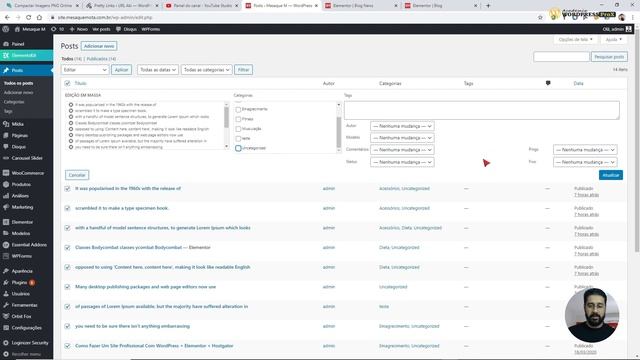Check the Fitness category in bulk edit
This screenshot has height=360, width=640.
click(238, 119)
